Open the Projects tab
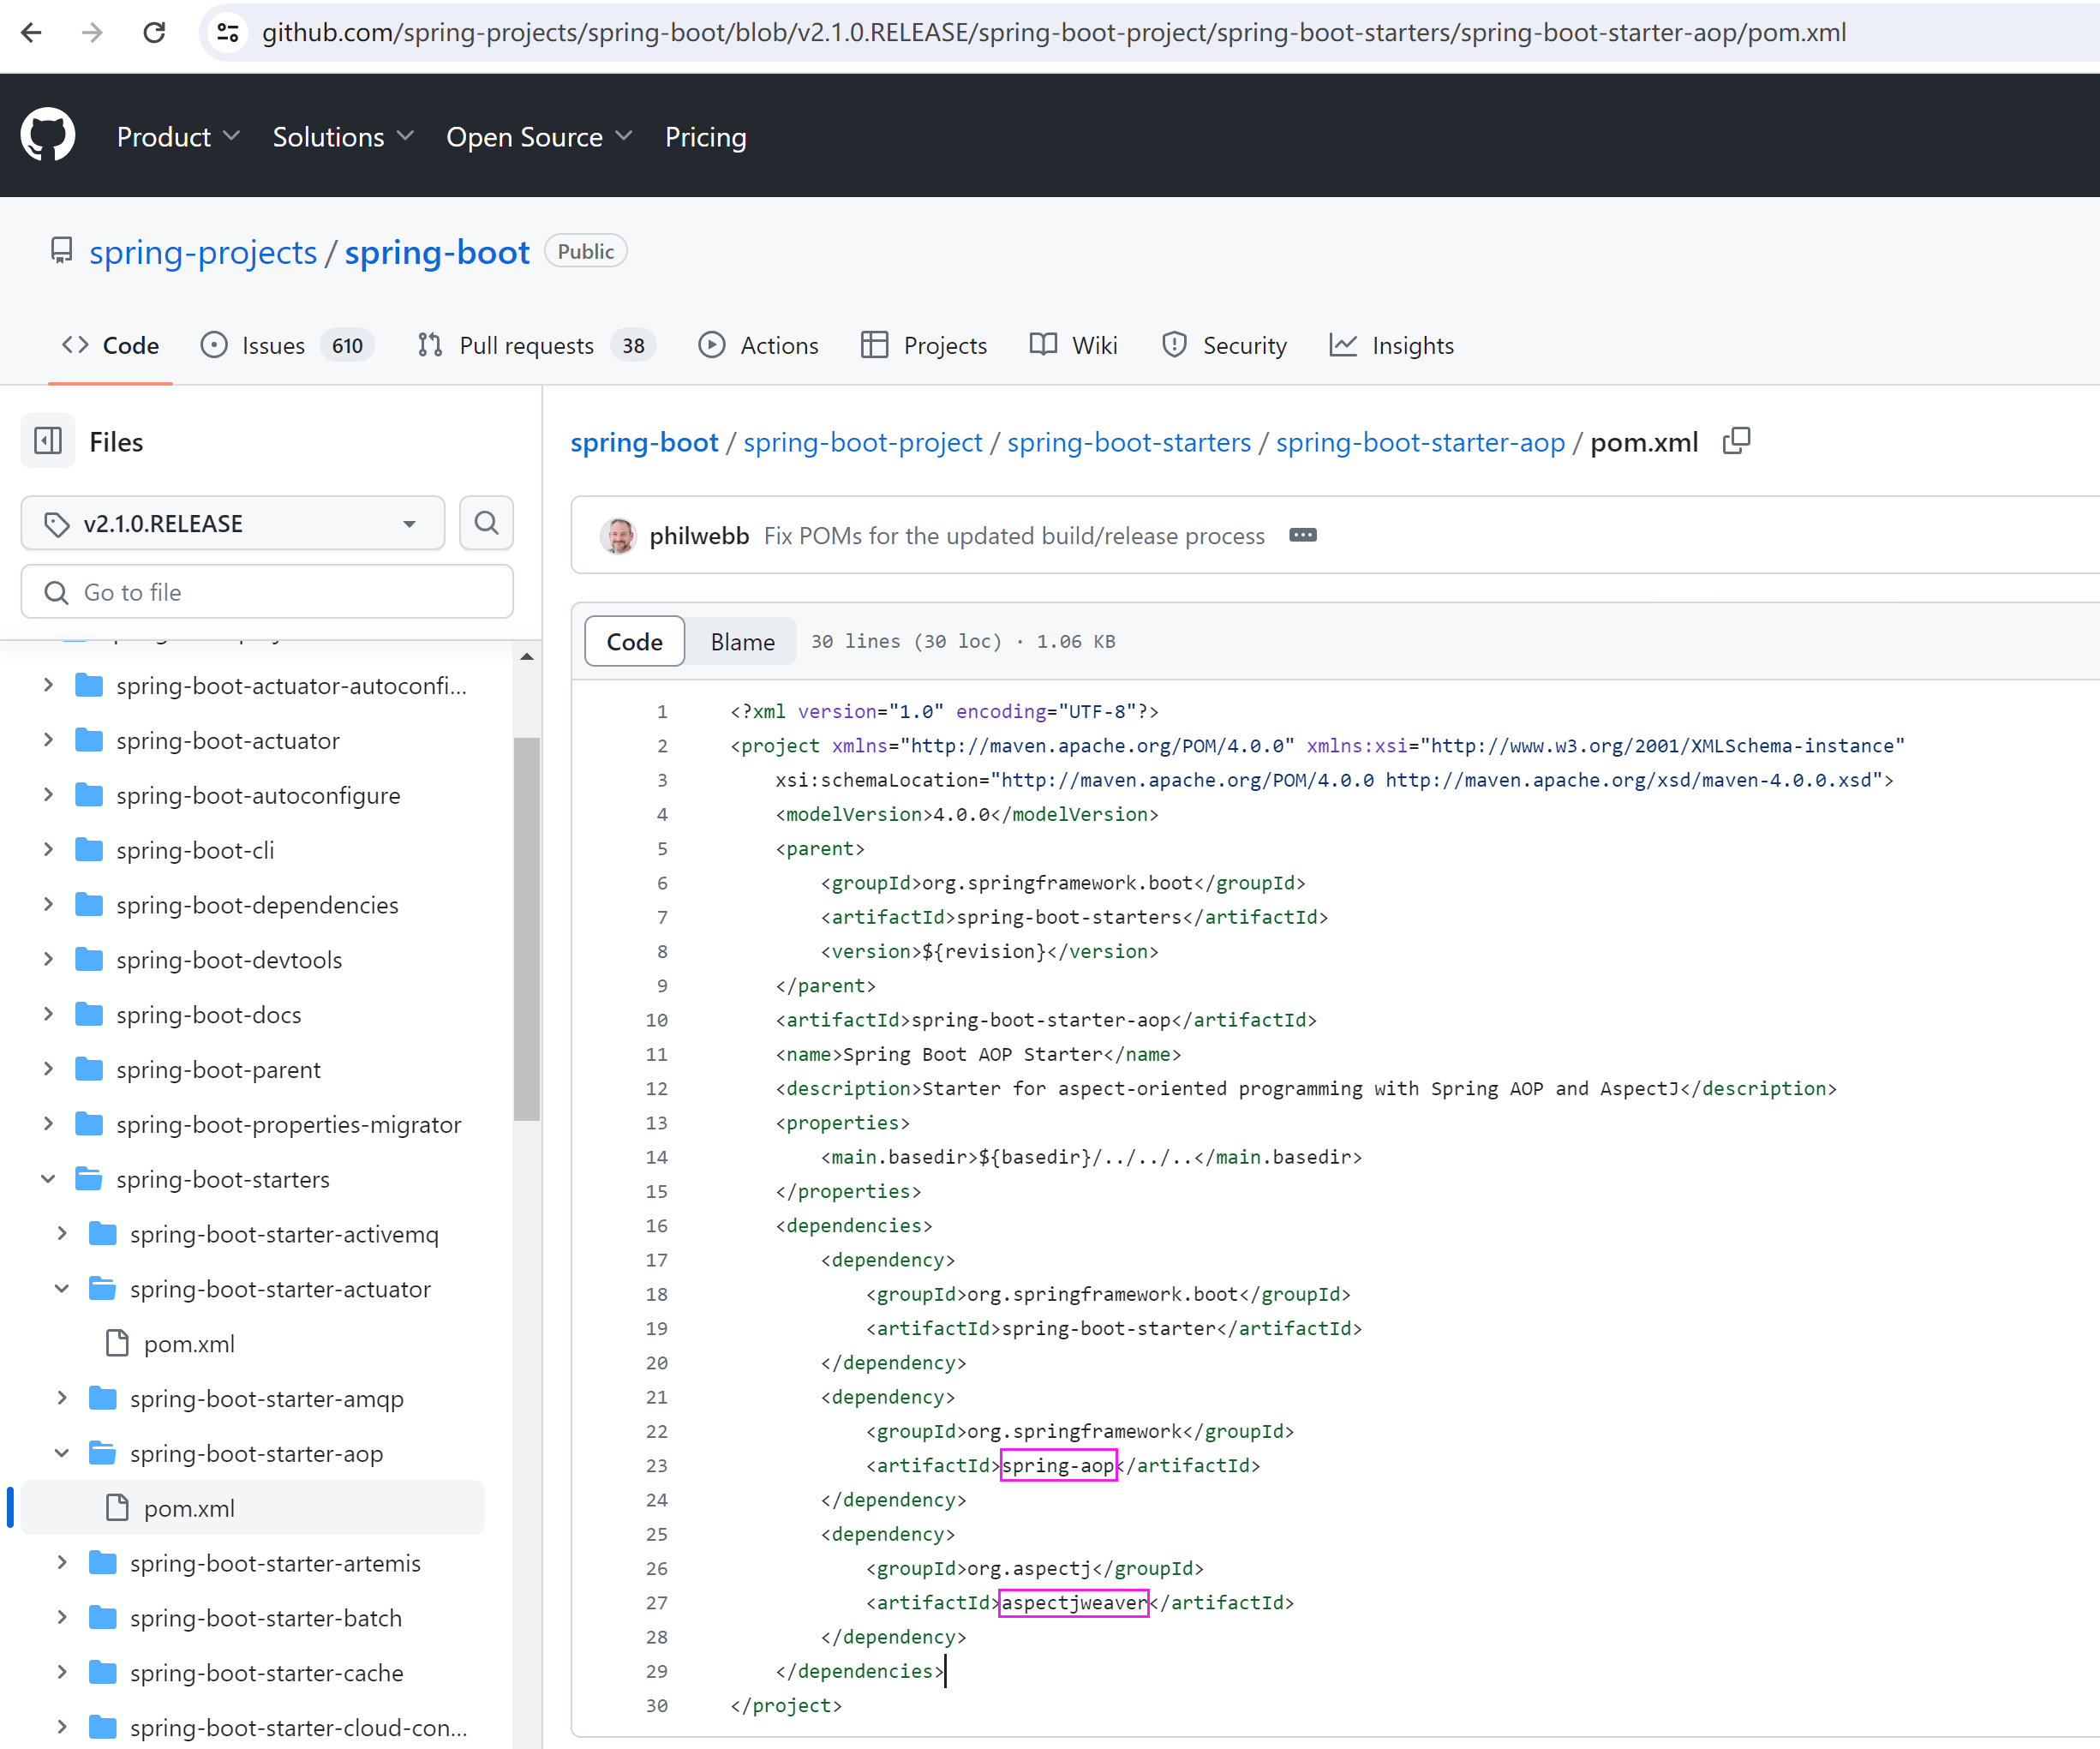 tap(924, 345)
